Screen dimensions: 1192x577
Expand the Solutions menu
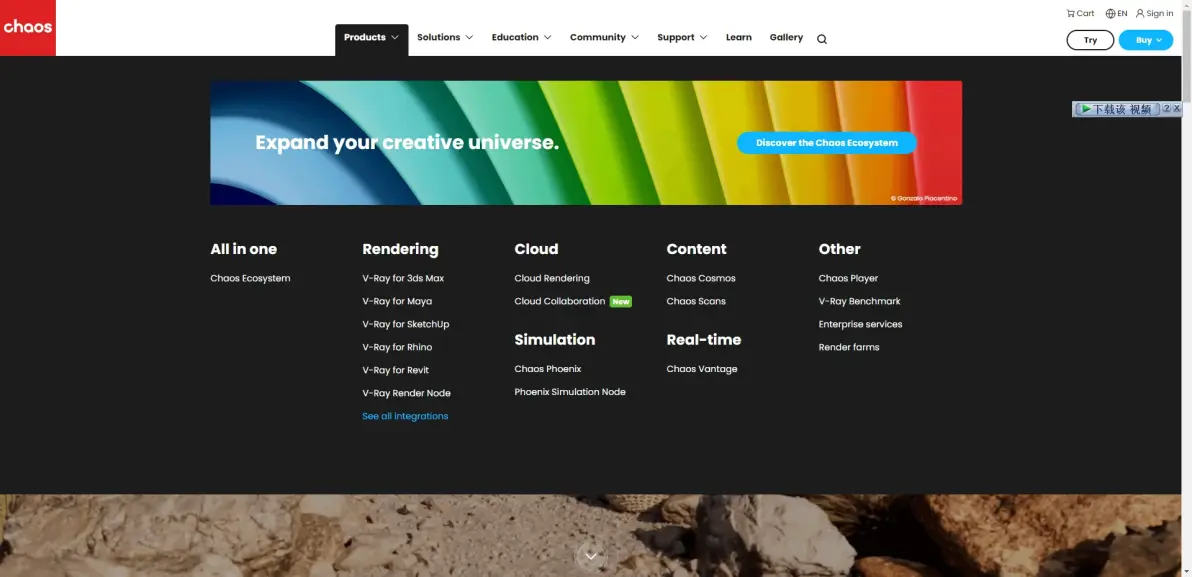(x=445, y=37)
